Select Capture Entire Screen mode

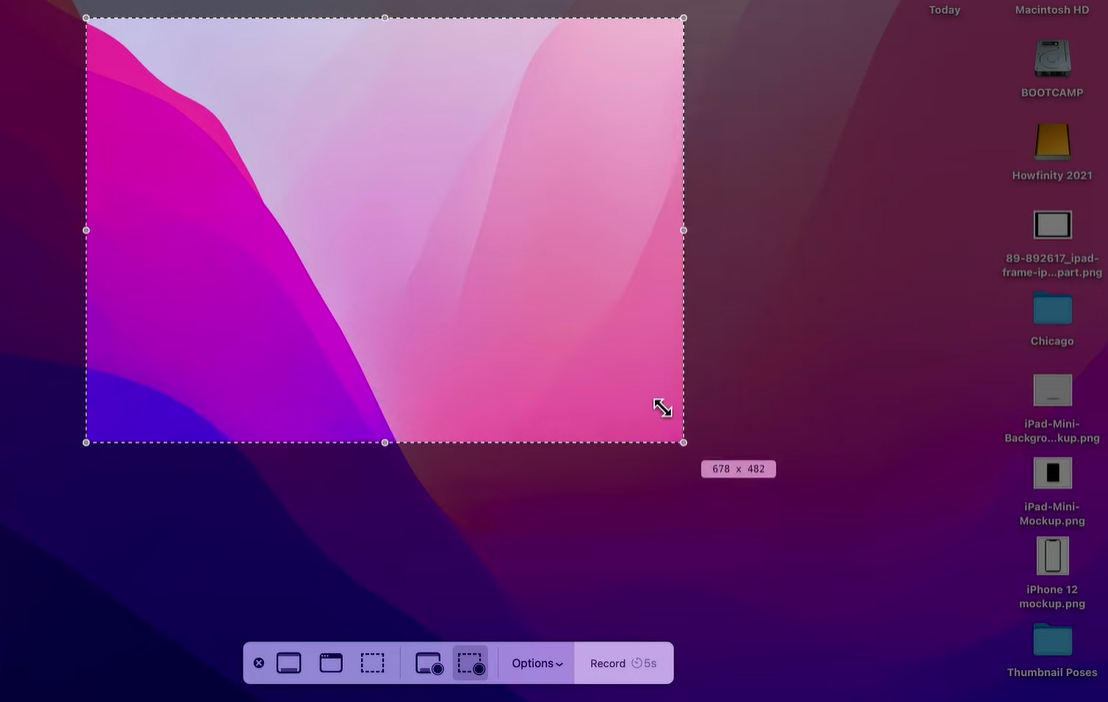[288, 663]
